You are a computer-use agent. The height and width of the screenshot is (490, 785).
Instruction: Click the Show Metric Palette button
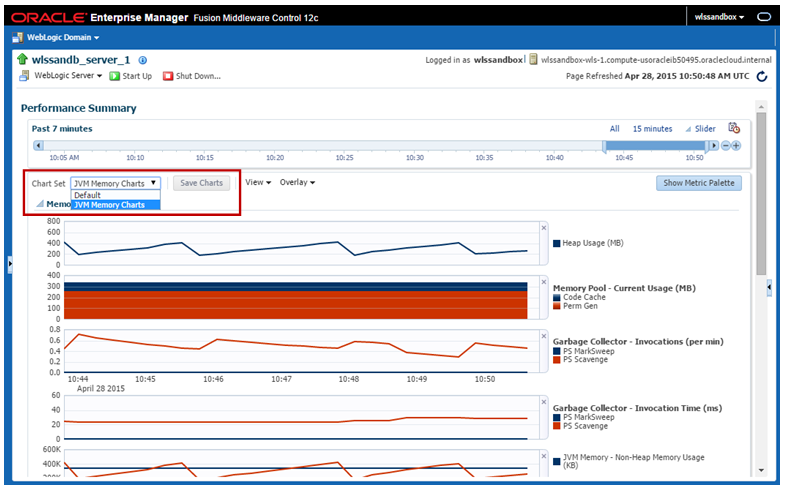[697, 183]
